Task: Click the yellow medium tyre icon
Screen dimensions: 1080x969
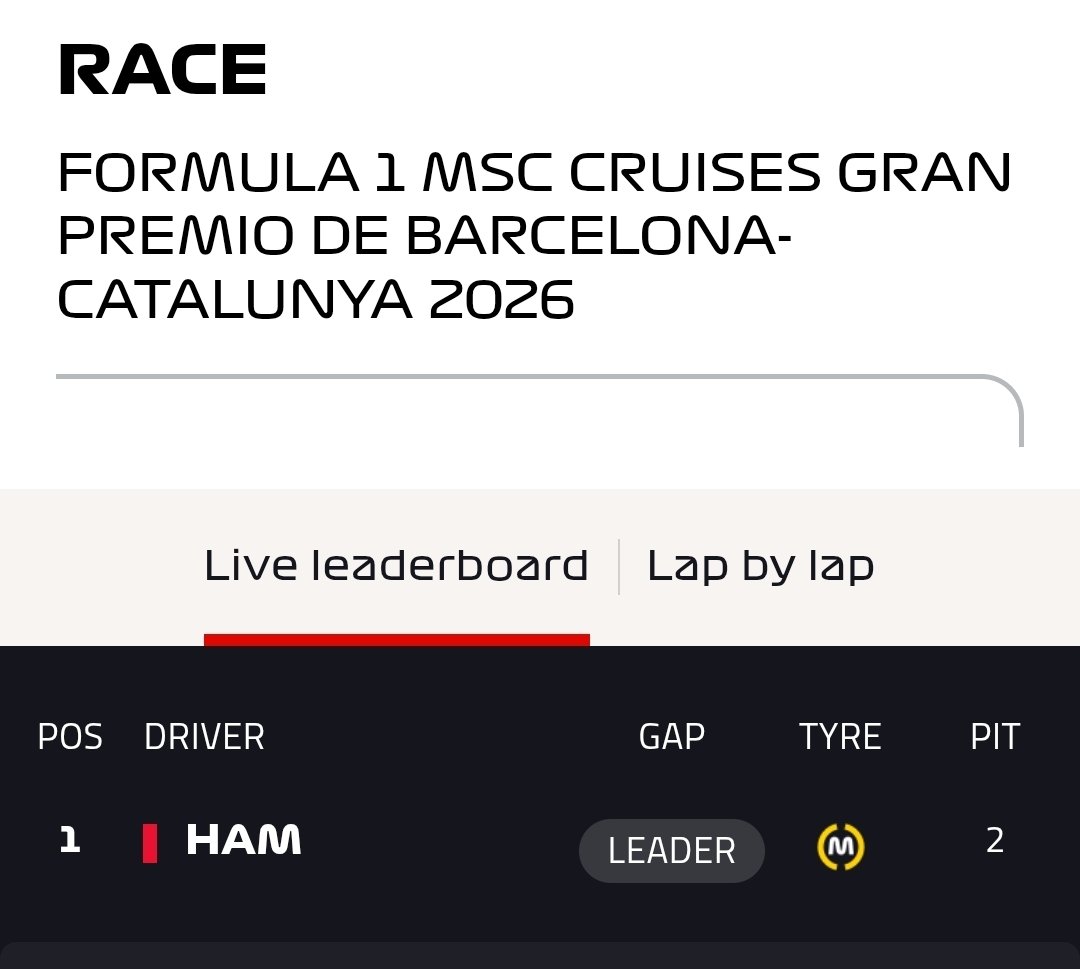Action: (840, 846)
